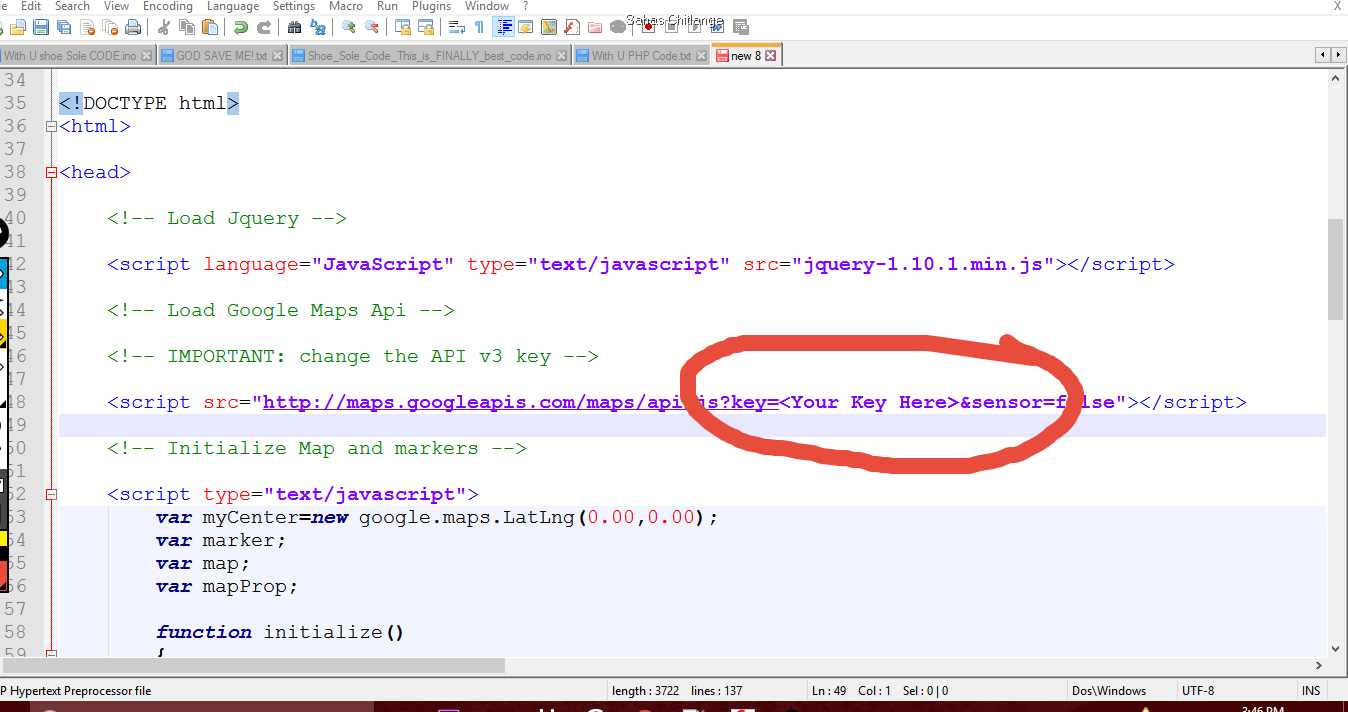This screenshot has width=1348, height=712.
Task: Toggle INS insert mode in the status bar
Action: pyautogui.click(x=1310, y=691)
